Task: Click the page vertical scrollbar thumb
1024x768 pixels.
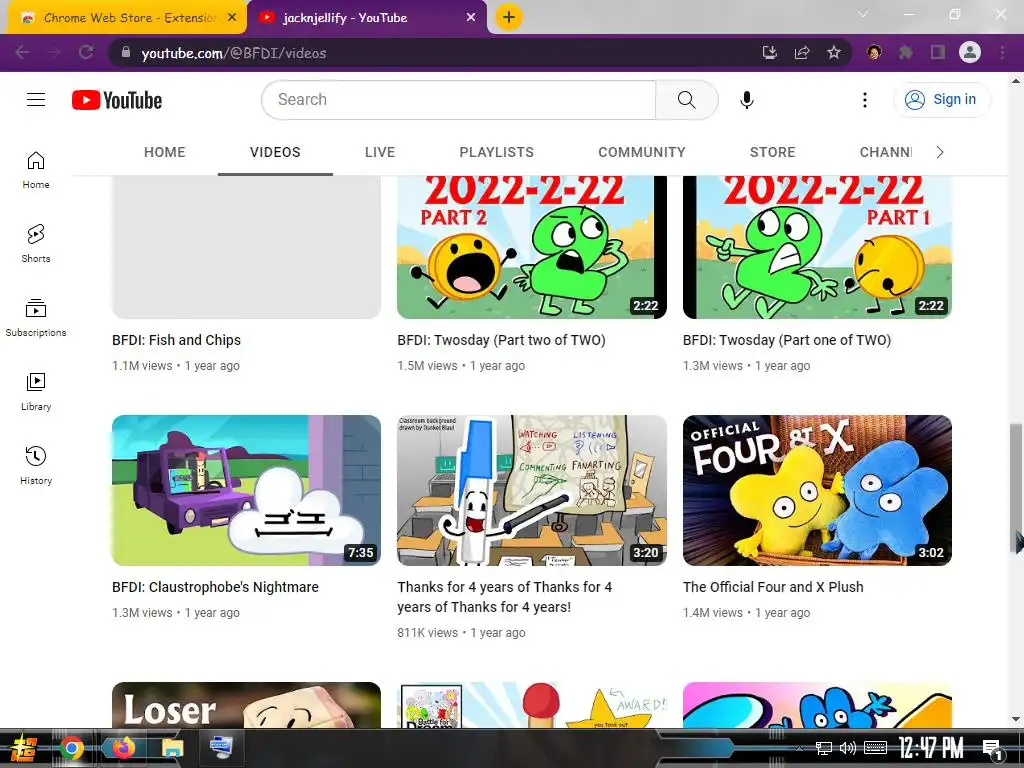Action: coord(1016,487)
